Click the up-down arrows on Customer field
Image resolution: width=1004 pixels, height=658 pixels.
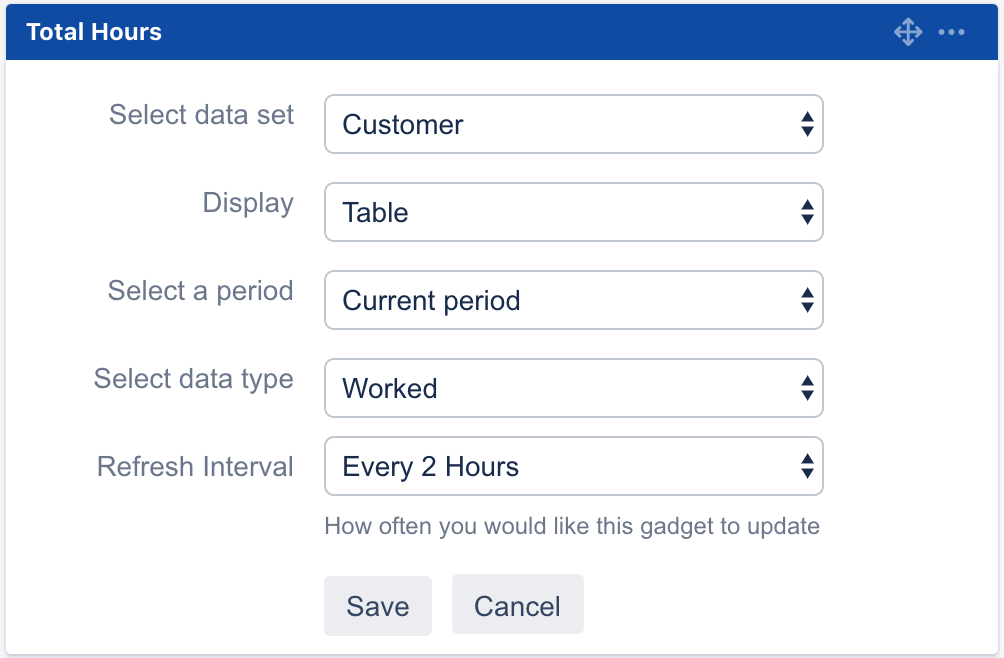tap(807, 124)
